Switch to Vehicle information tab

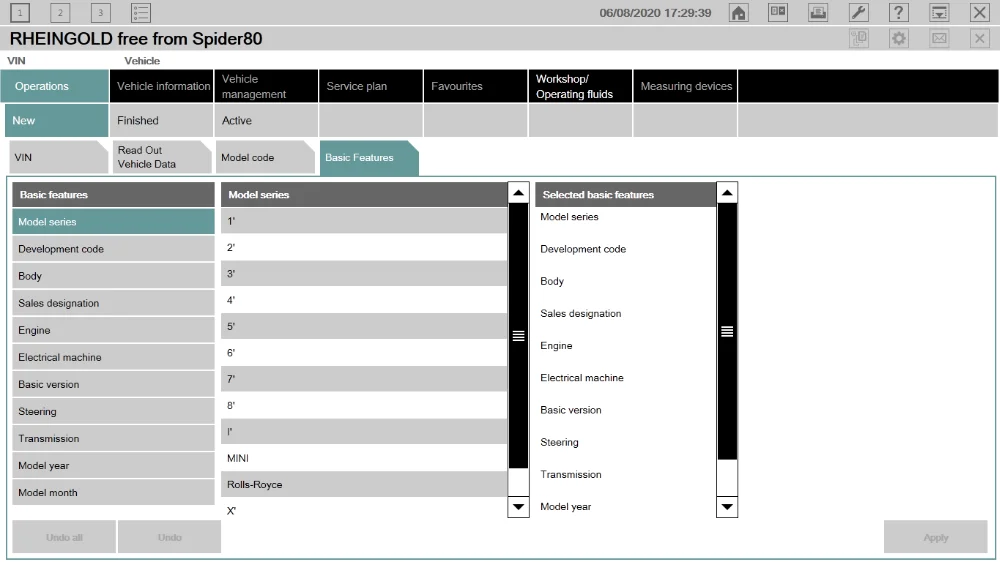tap(162, 86)
